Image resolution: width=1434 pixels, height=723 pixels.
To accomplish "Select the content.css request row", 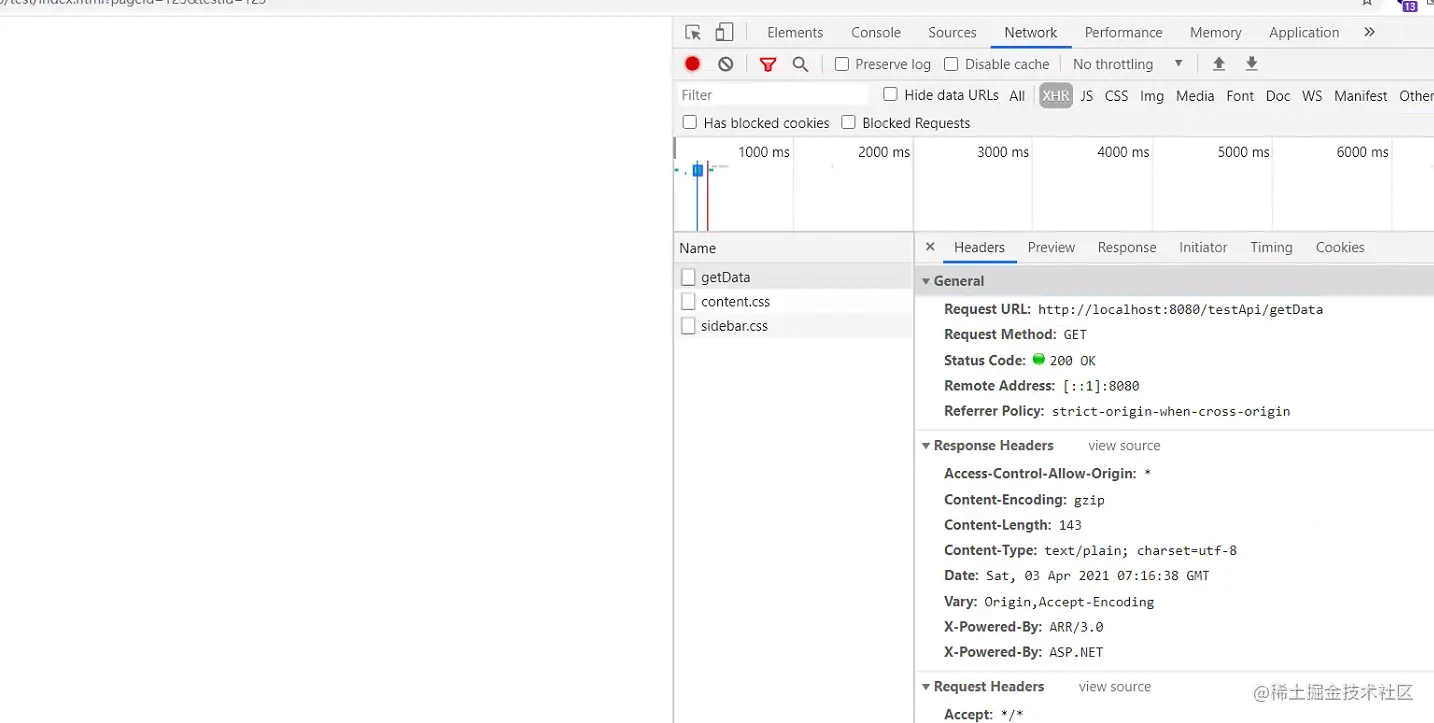I will [x=793, y=301].
